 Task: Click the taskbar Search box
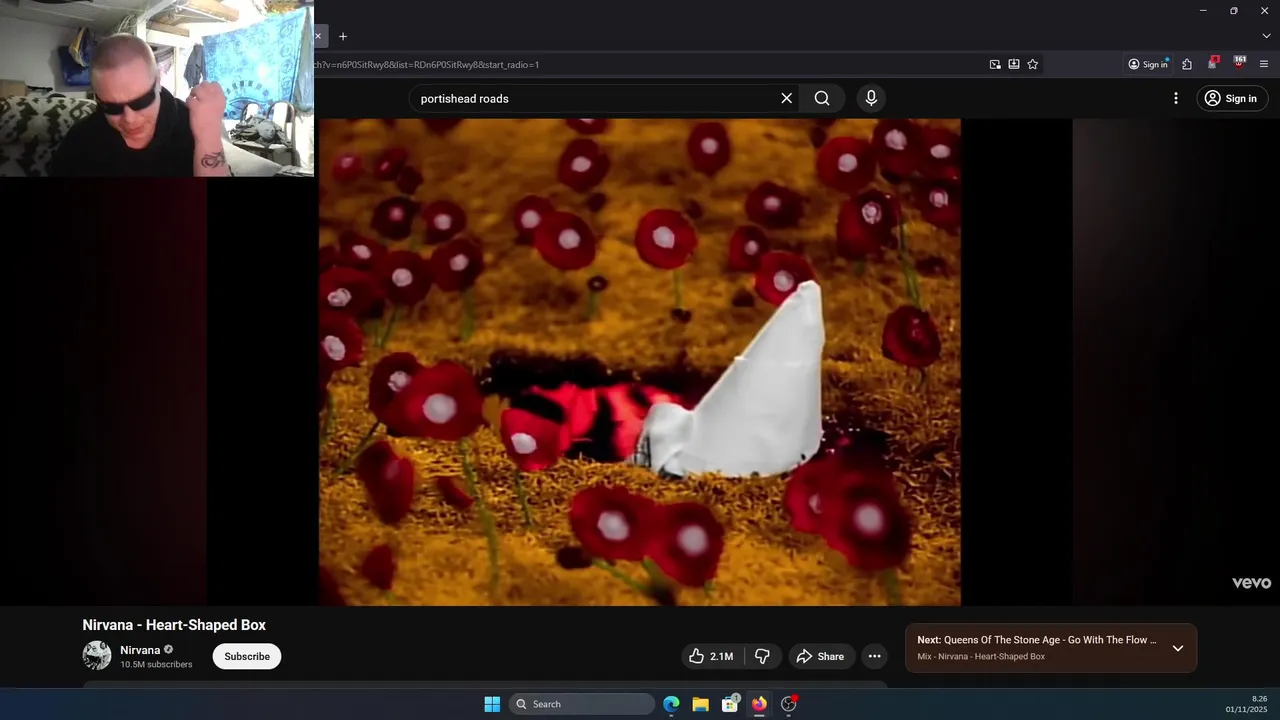click(582, 704)
